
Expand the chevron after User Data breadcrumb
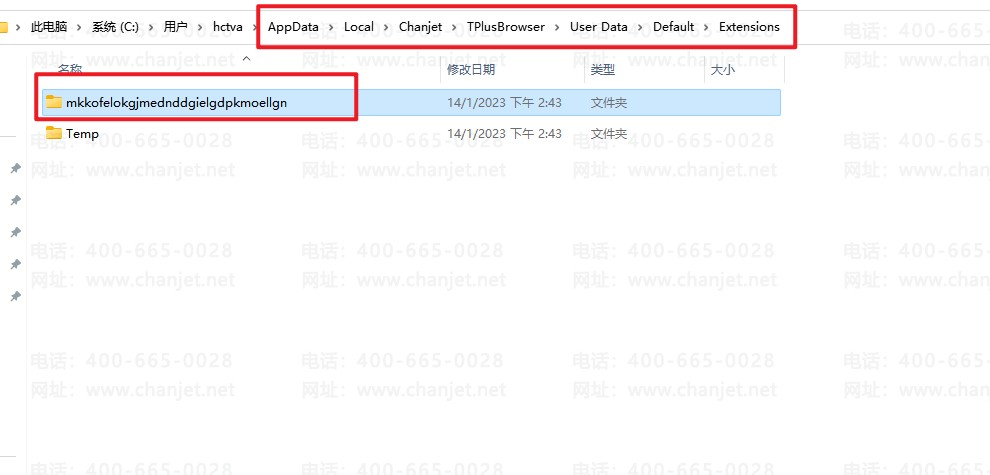click(x=641, y=27)
